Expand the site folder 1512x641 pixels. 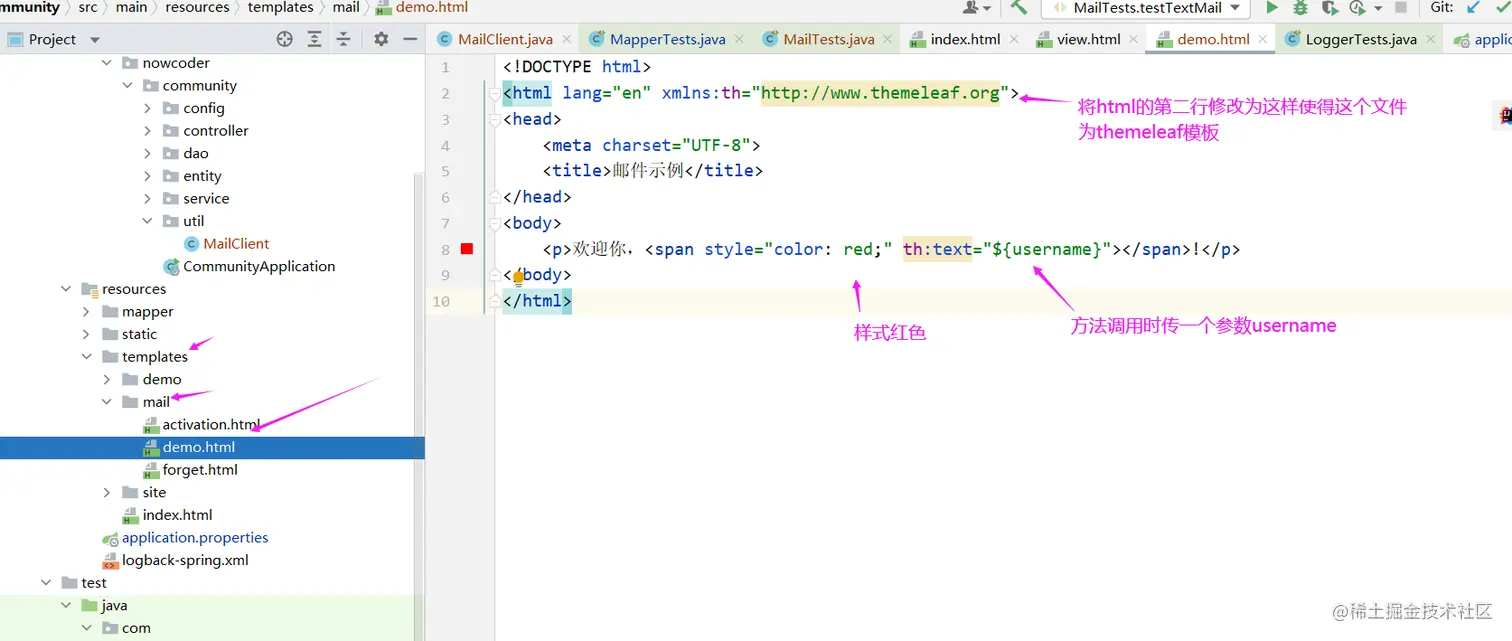[x=107, y=493]
